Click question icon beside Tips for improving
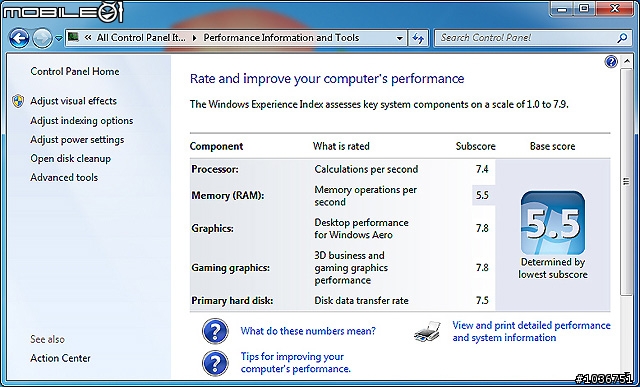640x387 pixels. 215,363
